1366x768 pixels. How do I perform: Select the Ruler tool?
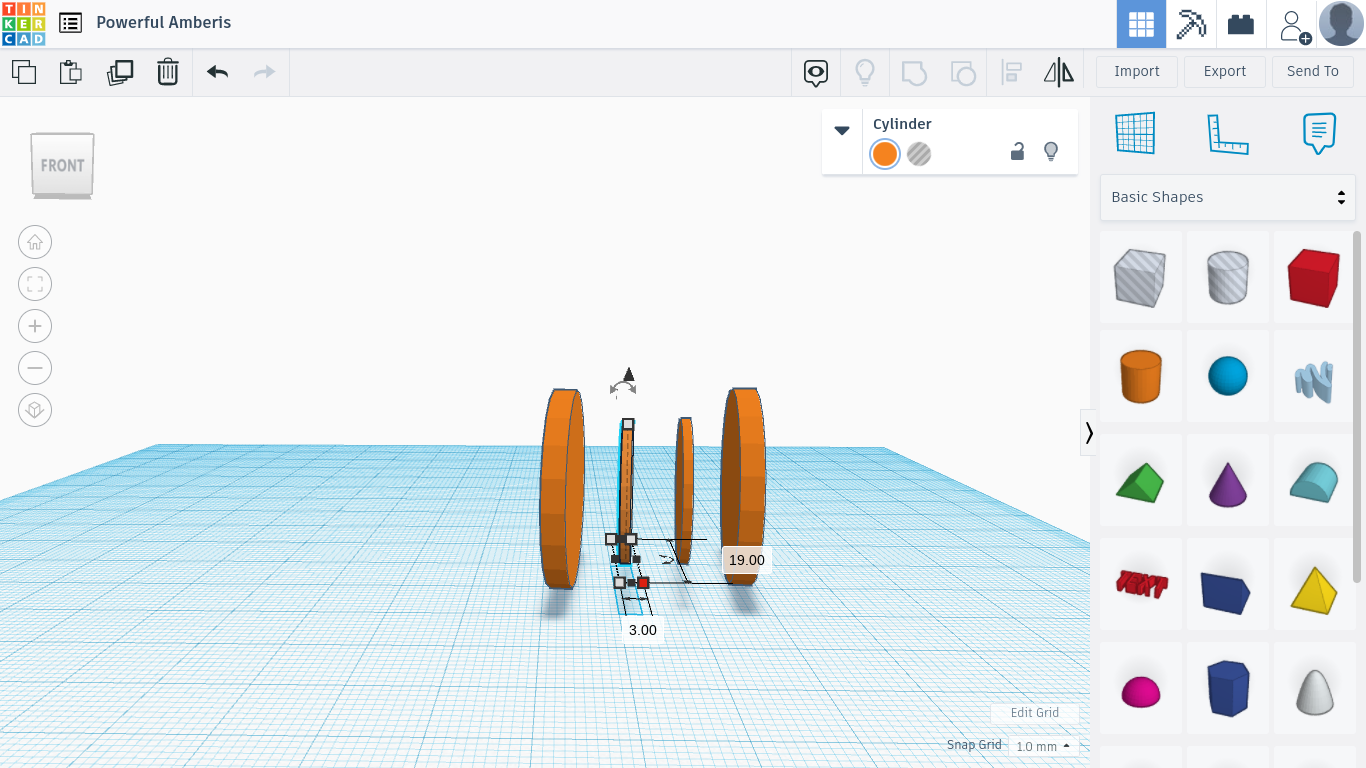(1228, 133)
